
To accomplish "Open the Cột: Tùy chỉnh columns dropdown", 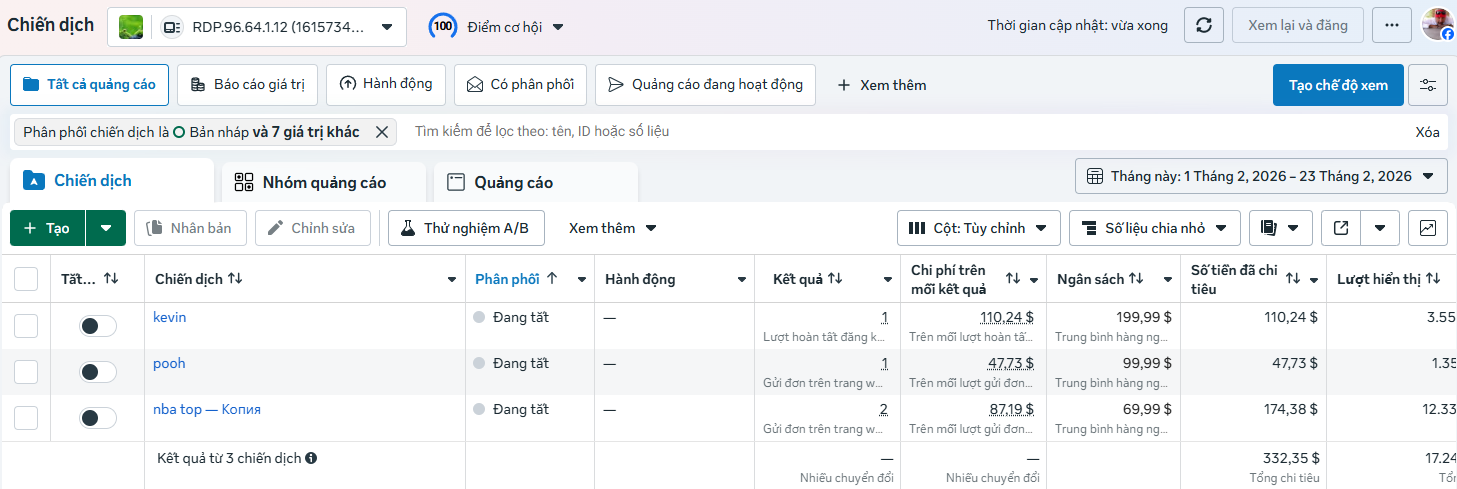I will coord(979,228).
